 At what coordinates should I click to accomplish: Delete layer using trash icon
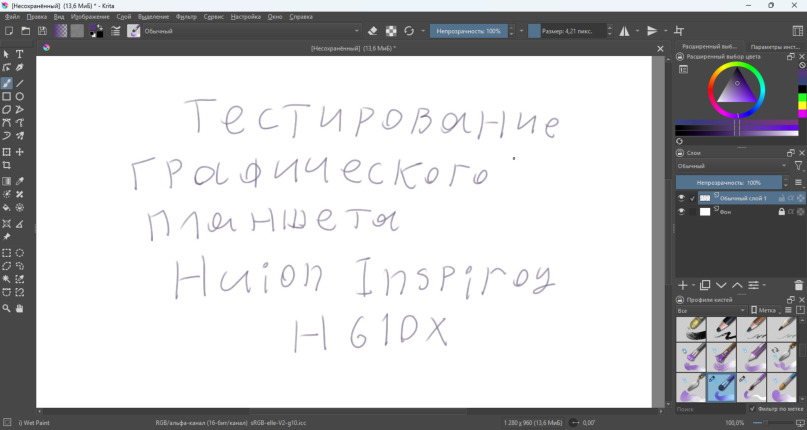[799, 285]
